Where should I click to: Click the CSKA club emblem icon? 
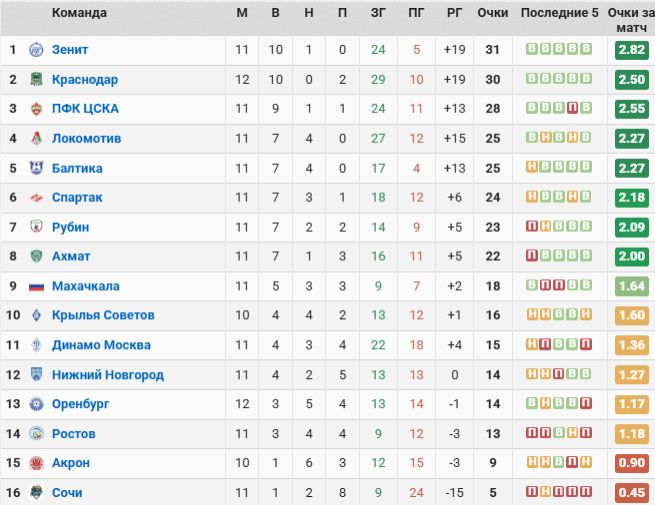36,109
